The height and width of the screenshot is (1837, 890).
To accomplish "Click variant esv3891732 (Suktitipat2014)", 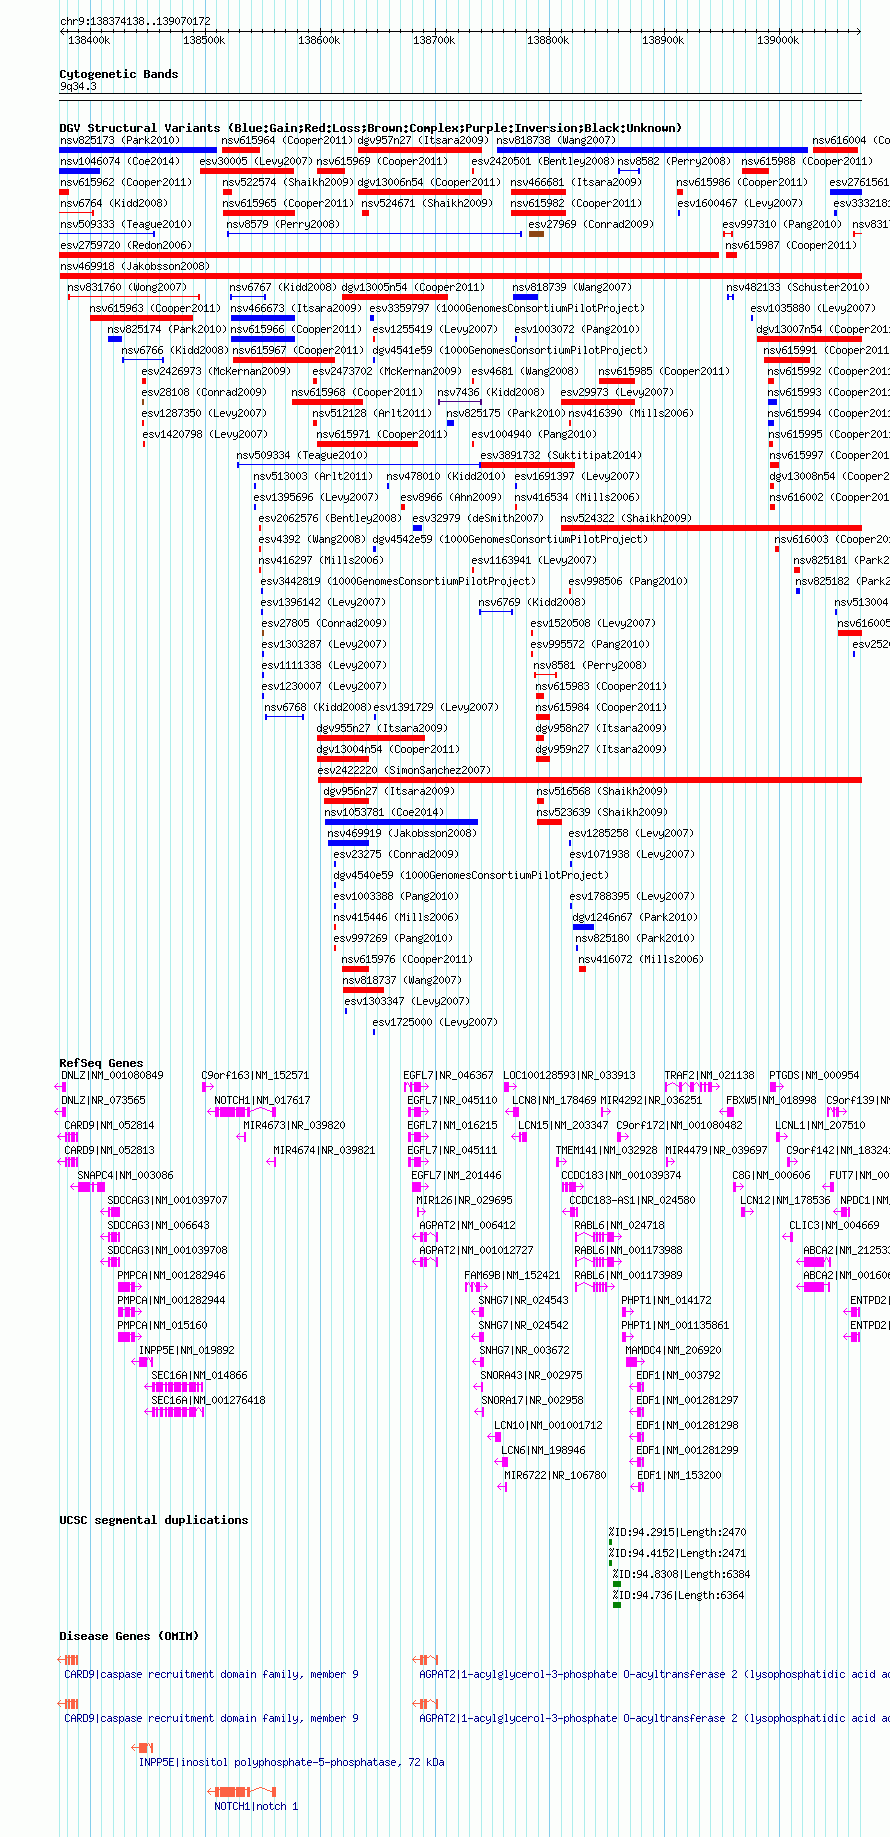I will 561,455.
